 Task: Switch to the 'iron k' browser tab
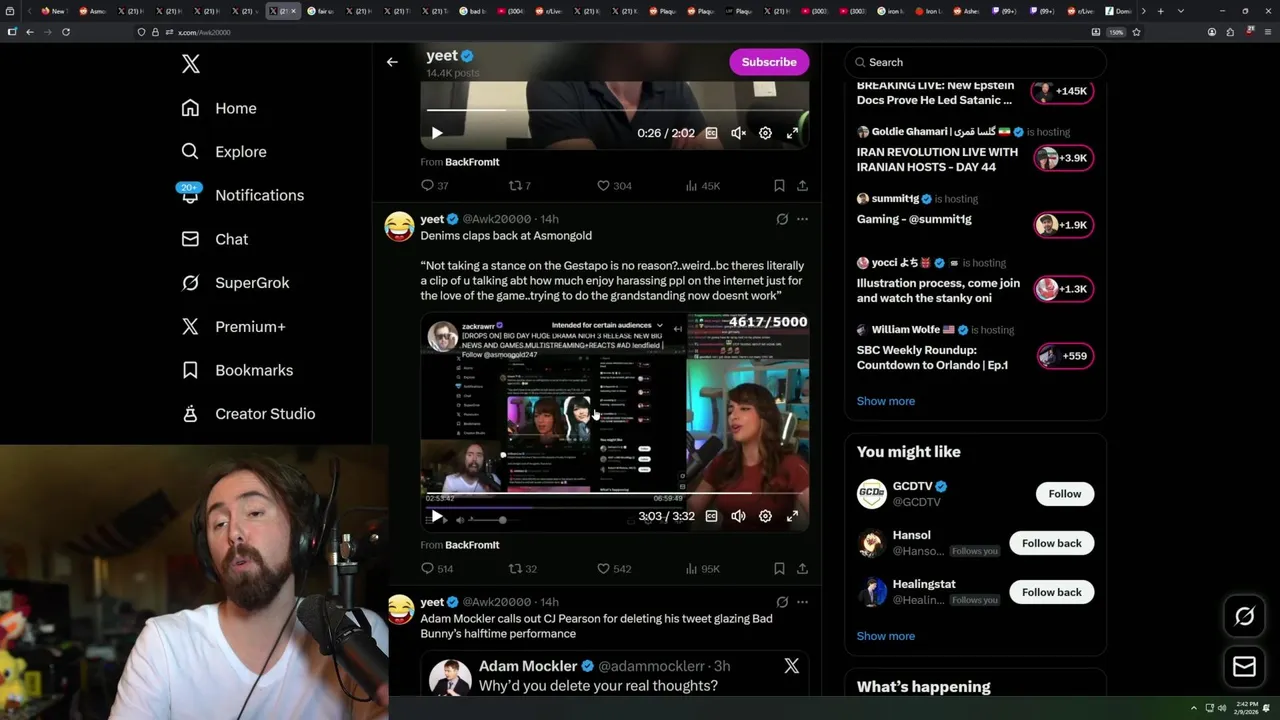click(x=890, y=11)
